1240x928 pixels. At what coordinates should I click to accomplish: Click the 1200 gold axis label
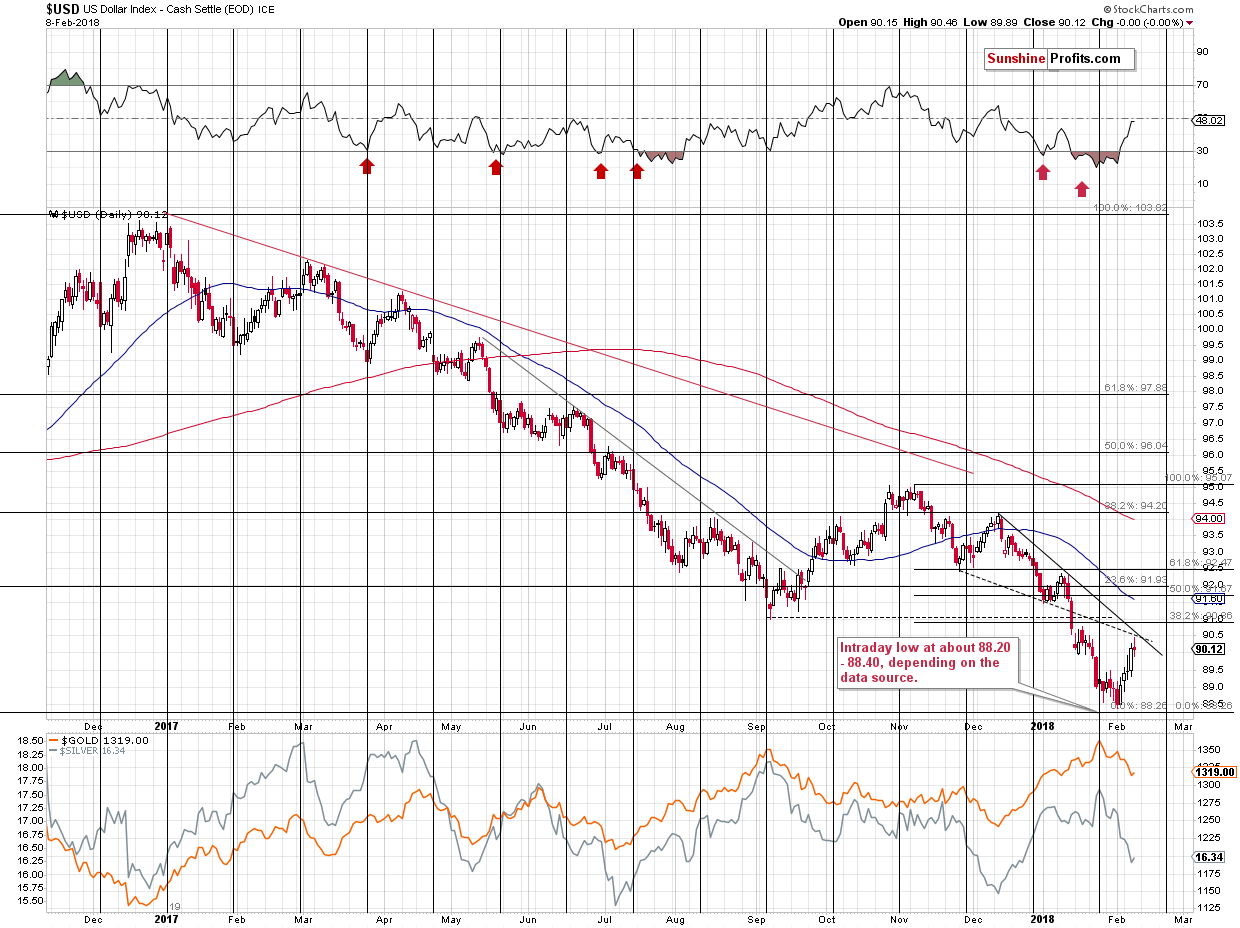coord(1208,855)
